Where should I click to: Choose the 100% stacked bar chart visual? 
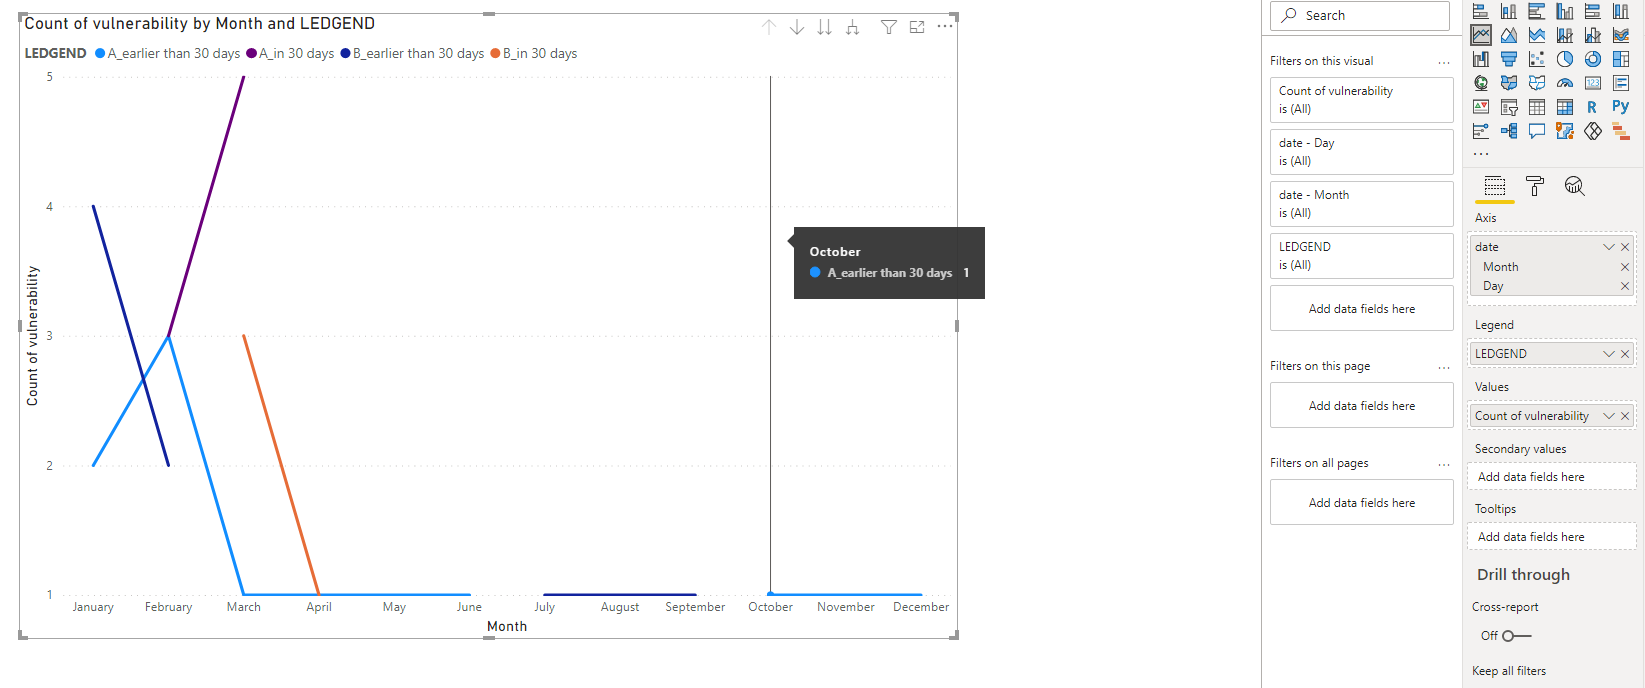[1593, 12]
